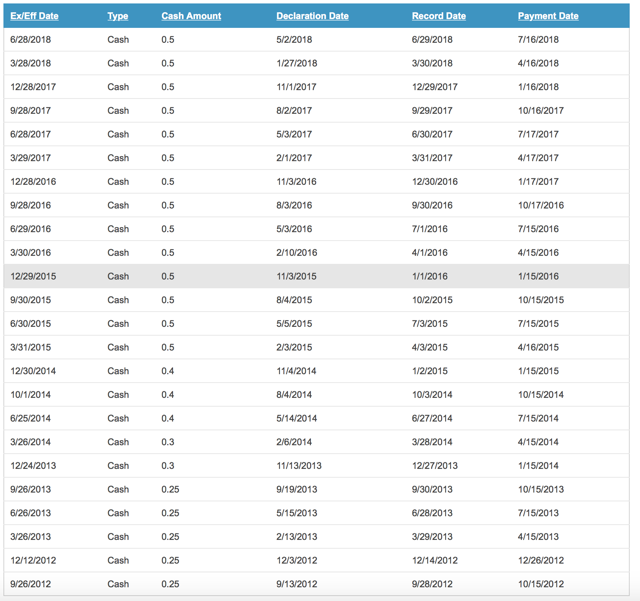Sort by the Ex/Eff Date column header
Screen dimensions: 640x601
tap(34, 16)
